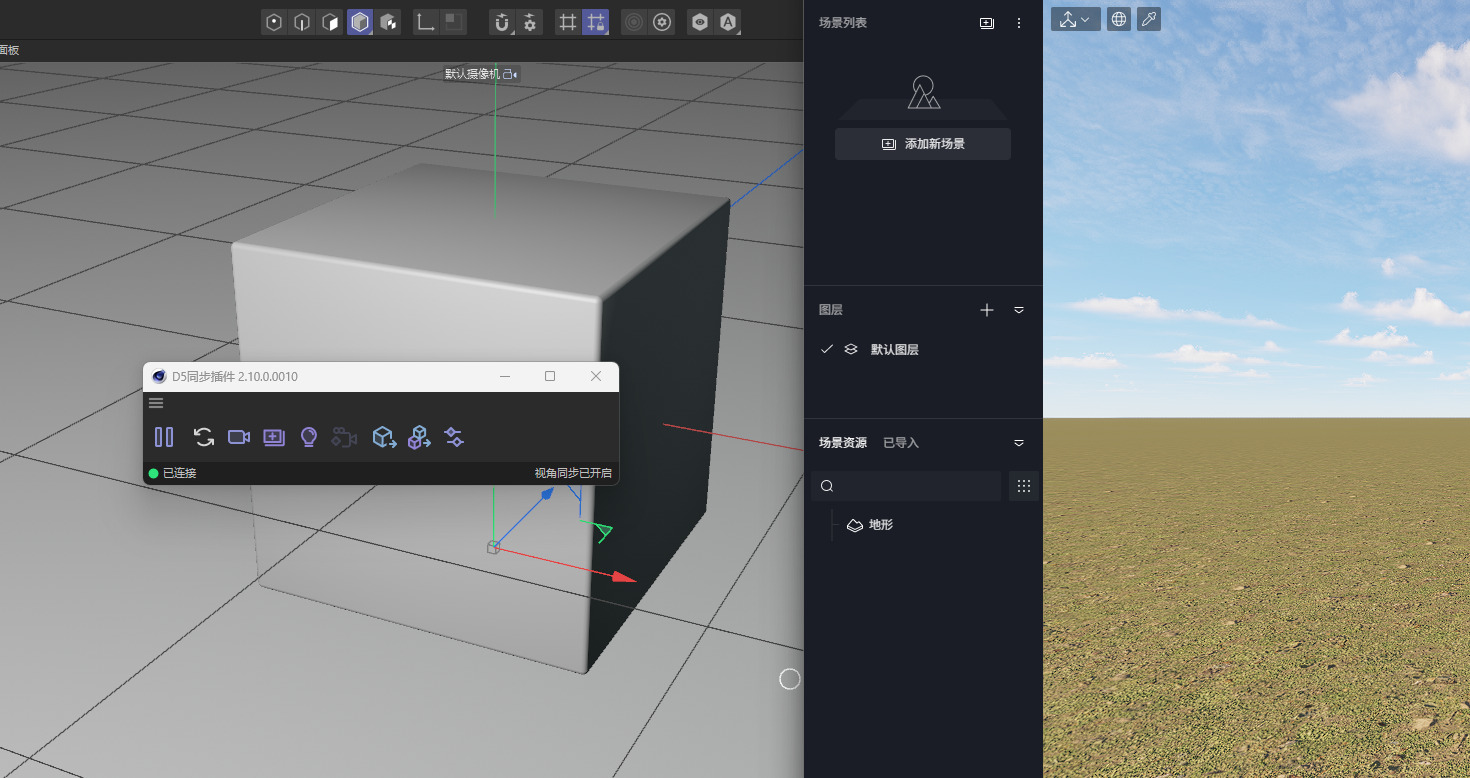Click the globe icon in the viewport
This screenshot has height=778, width=1470.
[1119, 19]
